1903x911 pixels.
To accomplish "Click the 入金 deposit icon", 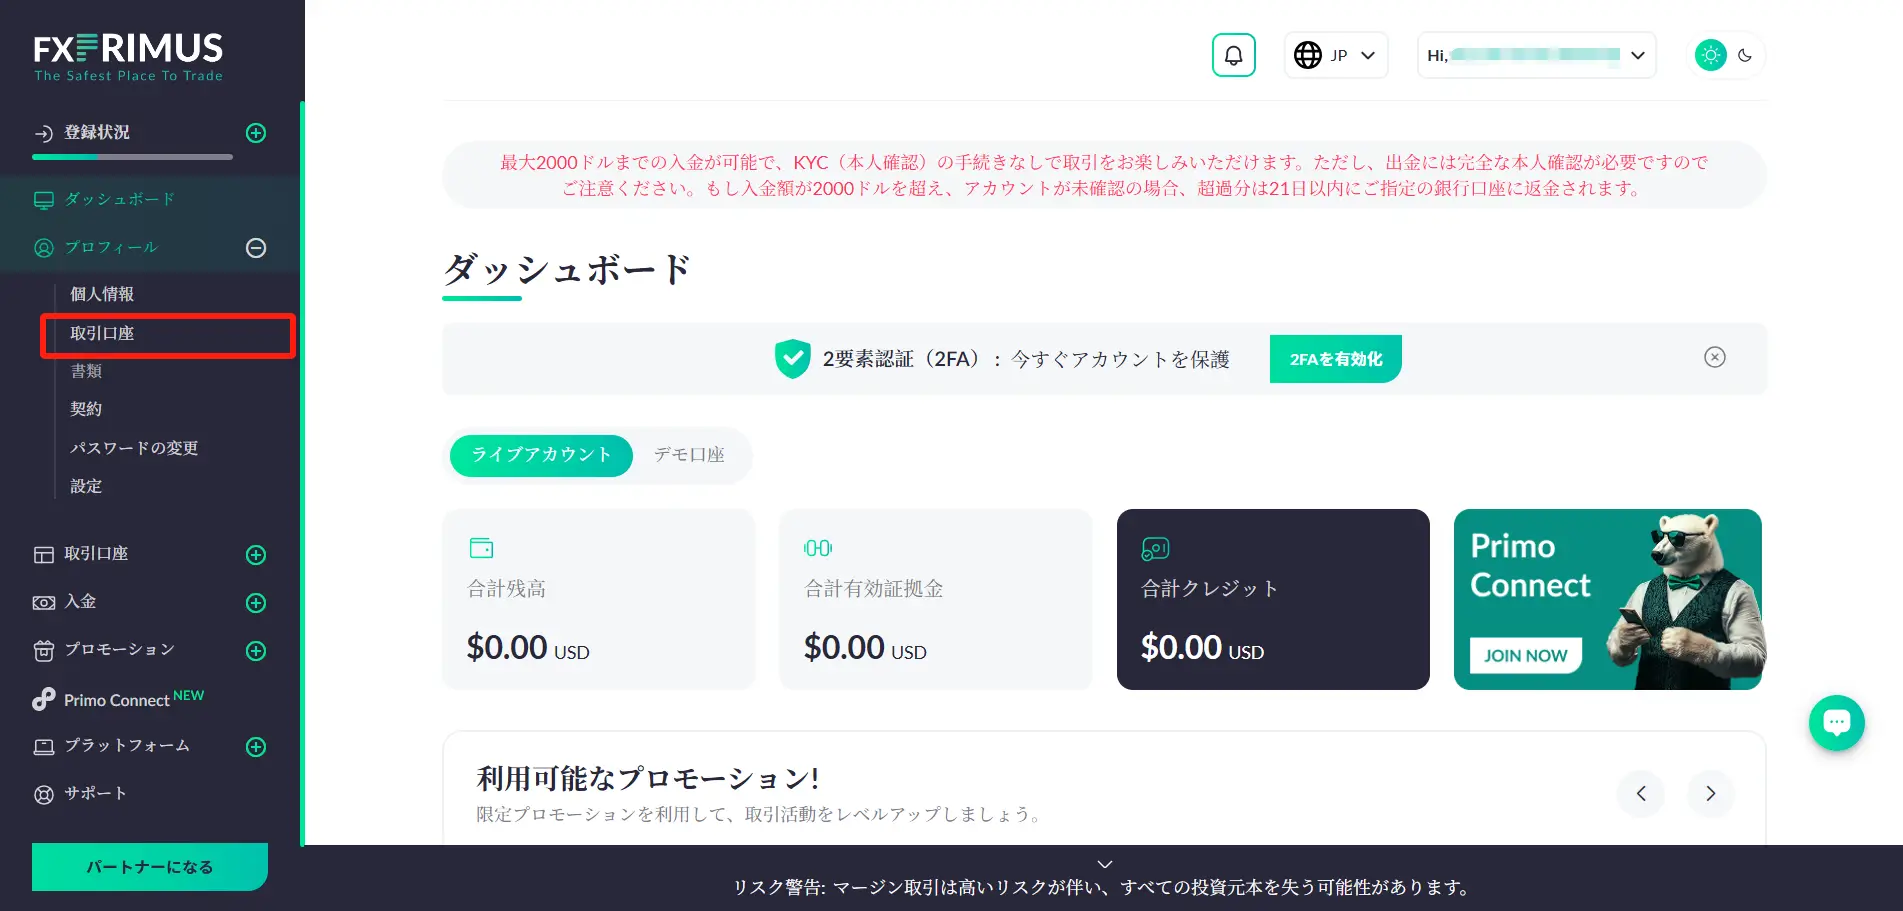I will [x=44, y=602].
